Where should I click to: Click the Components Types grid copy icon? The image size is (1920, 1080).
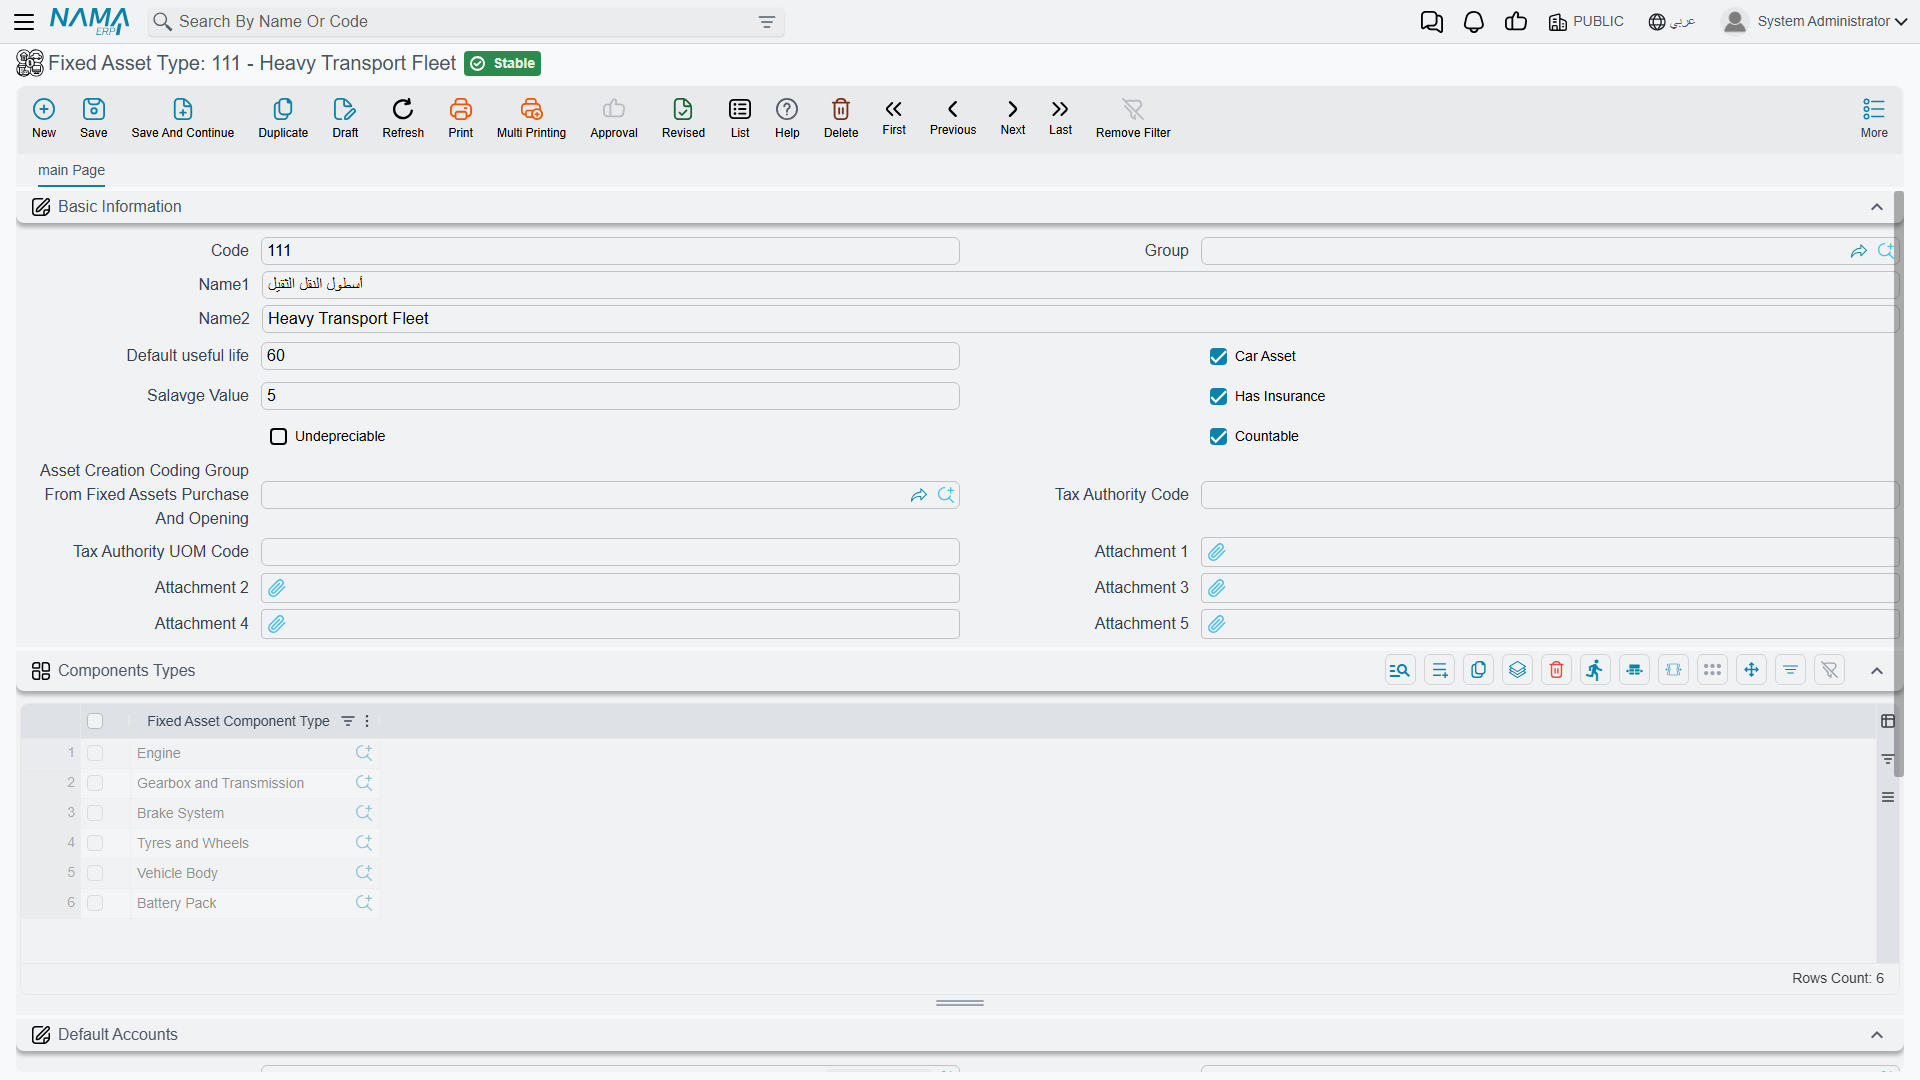tap(1478, 670)
